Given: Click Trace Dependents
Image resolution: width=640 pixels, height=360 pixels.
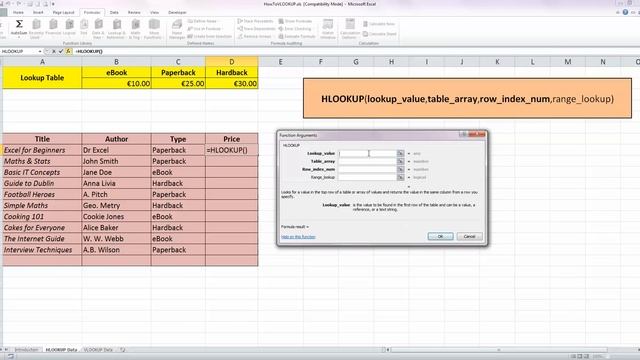Looking at the screenshot, I should [256, 29].
